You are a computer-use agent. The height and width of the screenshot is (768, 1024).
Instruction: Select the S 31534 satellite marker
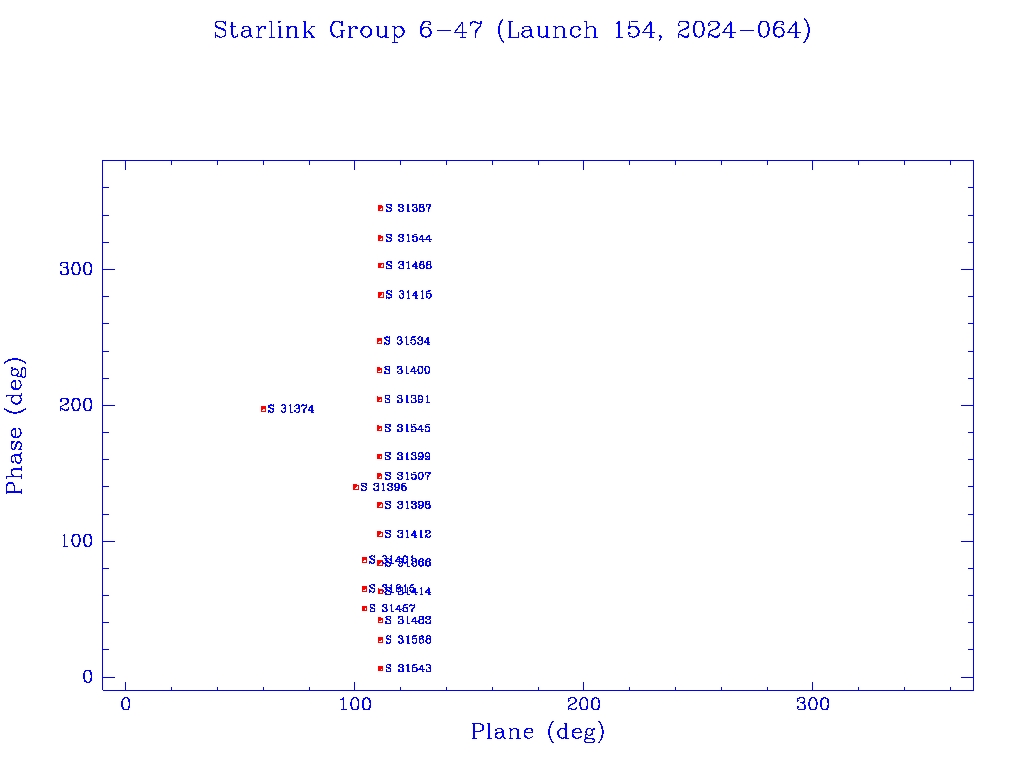tap(379, 341)
